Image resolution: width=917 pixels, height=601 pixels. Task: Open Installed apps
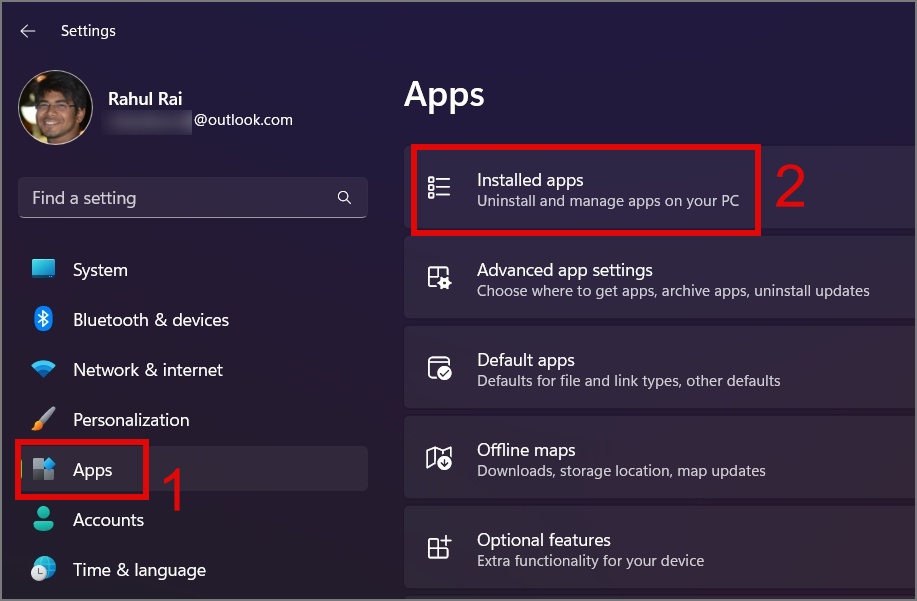660,189
